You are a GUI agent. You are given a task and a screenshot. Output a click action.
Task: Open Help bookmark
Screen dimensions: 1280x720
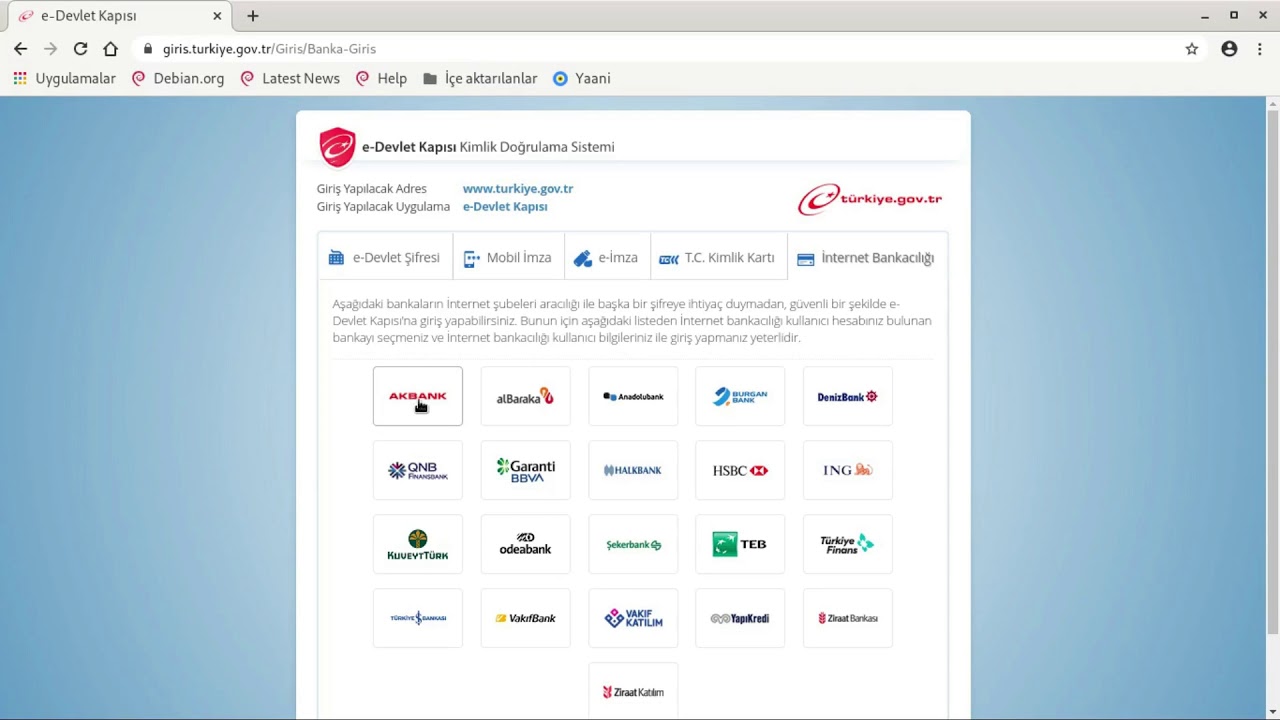point(381,78)
